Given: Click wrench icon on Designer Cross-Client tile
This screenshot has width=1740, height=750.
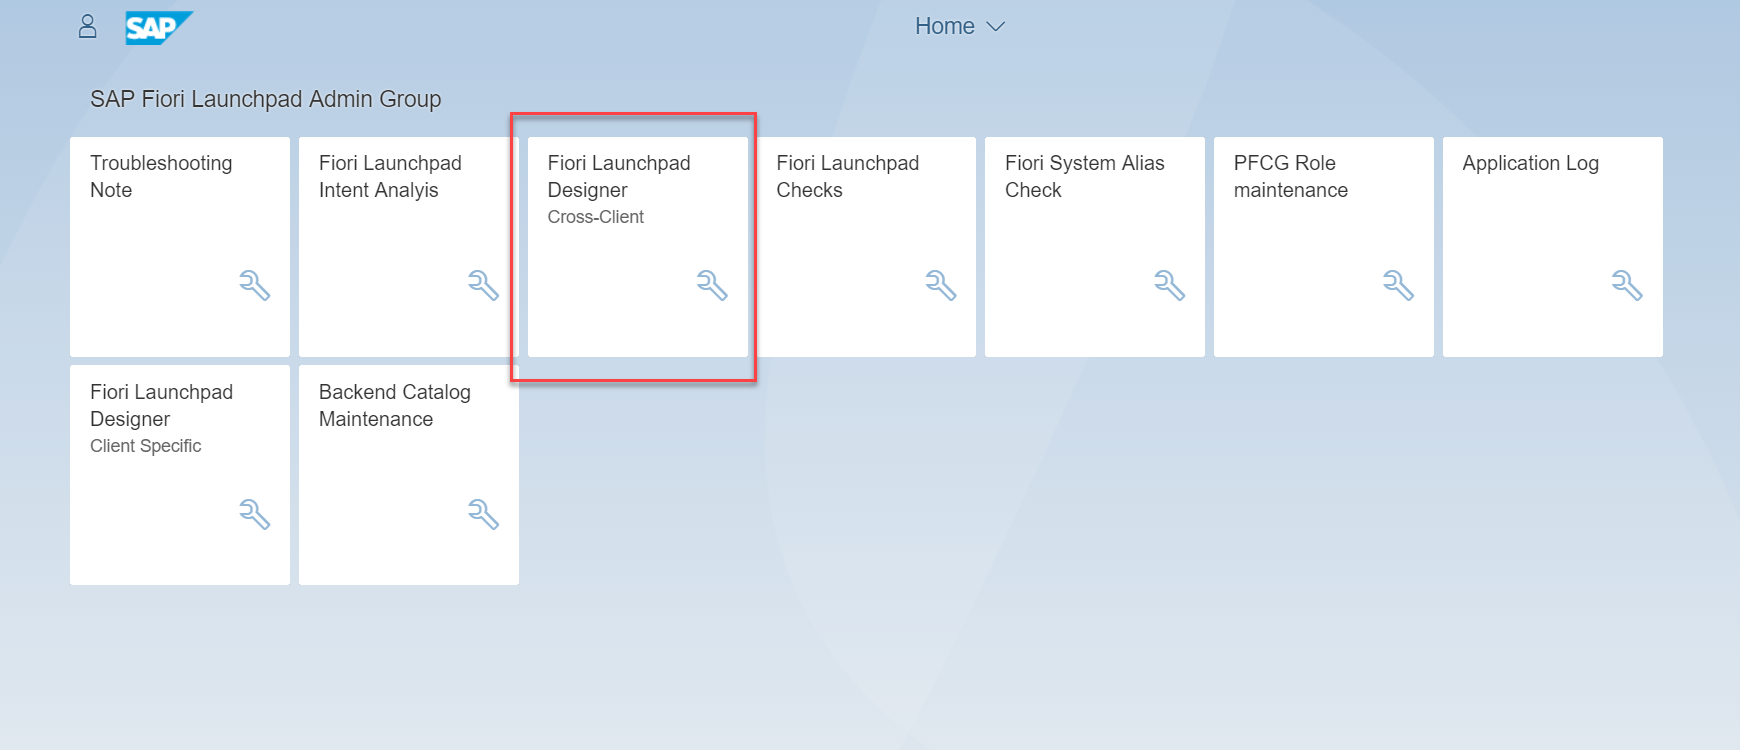Looking at the screenshot, I should [712, 285].
